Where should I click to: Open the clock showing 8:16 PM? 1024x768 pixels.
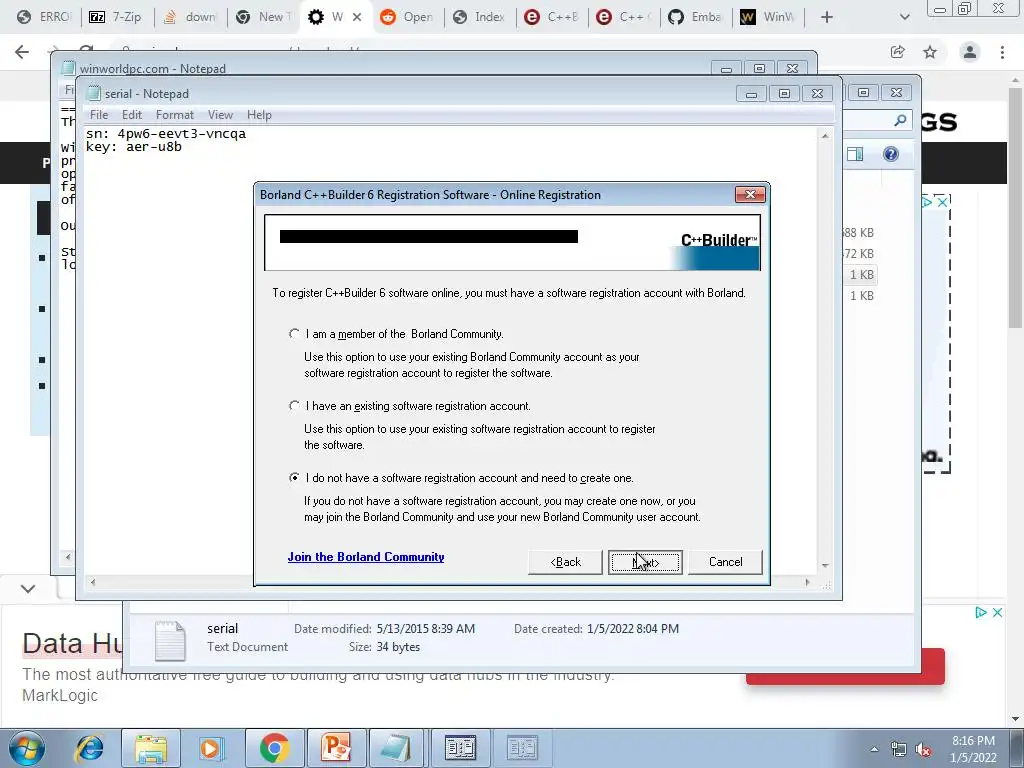[974, 749]
